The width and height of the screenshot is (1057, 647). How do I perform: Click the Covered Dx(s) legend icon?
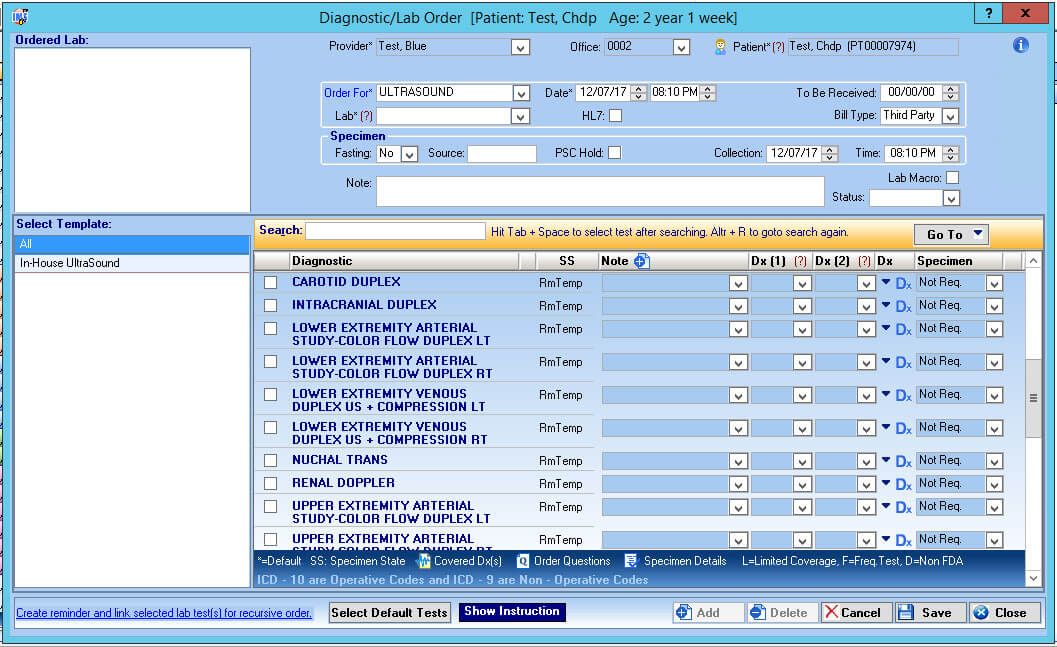(x=423, y=561)
